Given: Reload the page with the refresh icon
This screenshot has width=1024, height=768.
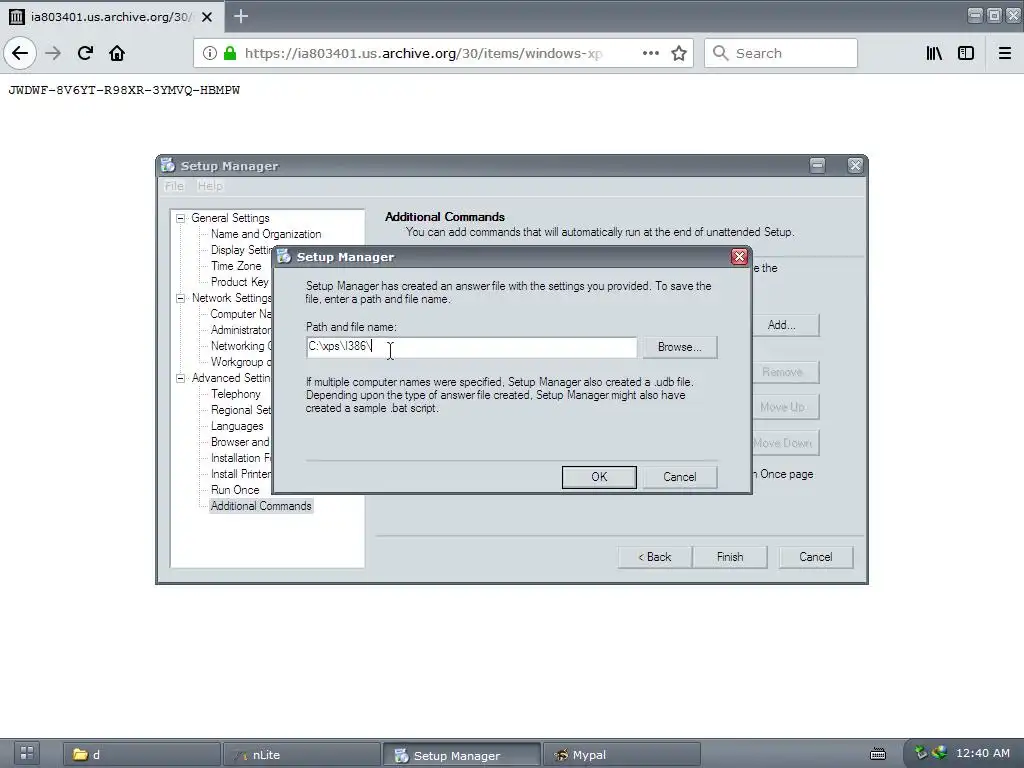Looking at the screenshot, I should tap(85, 53).
